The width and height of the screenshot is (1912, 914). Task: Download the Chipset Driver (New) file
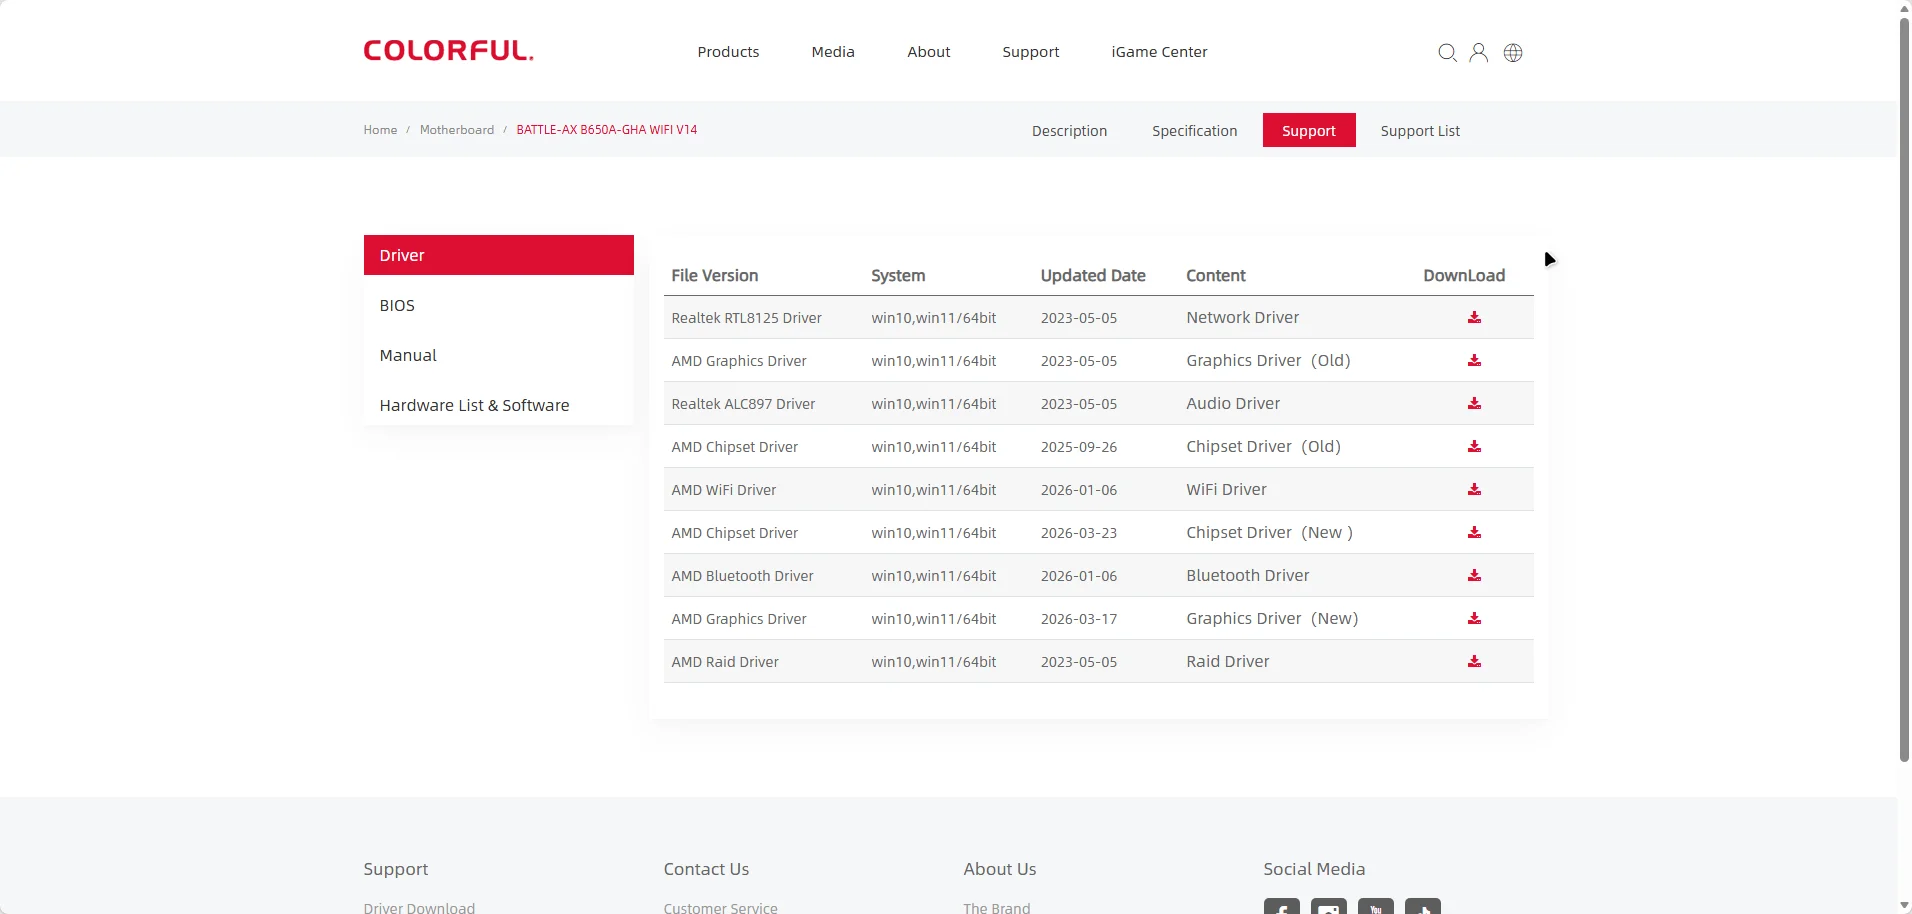[x=1474, y=533]
